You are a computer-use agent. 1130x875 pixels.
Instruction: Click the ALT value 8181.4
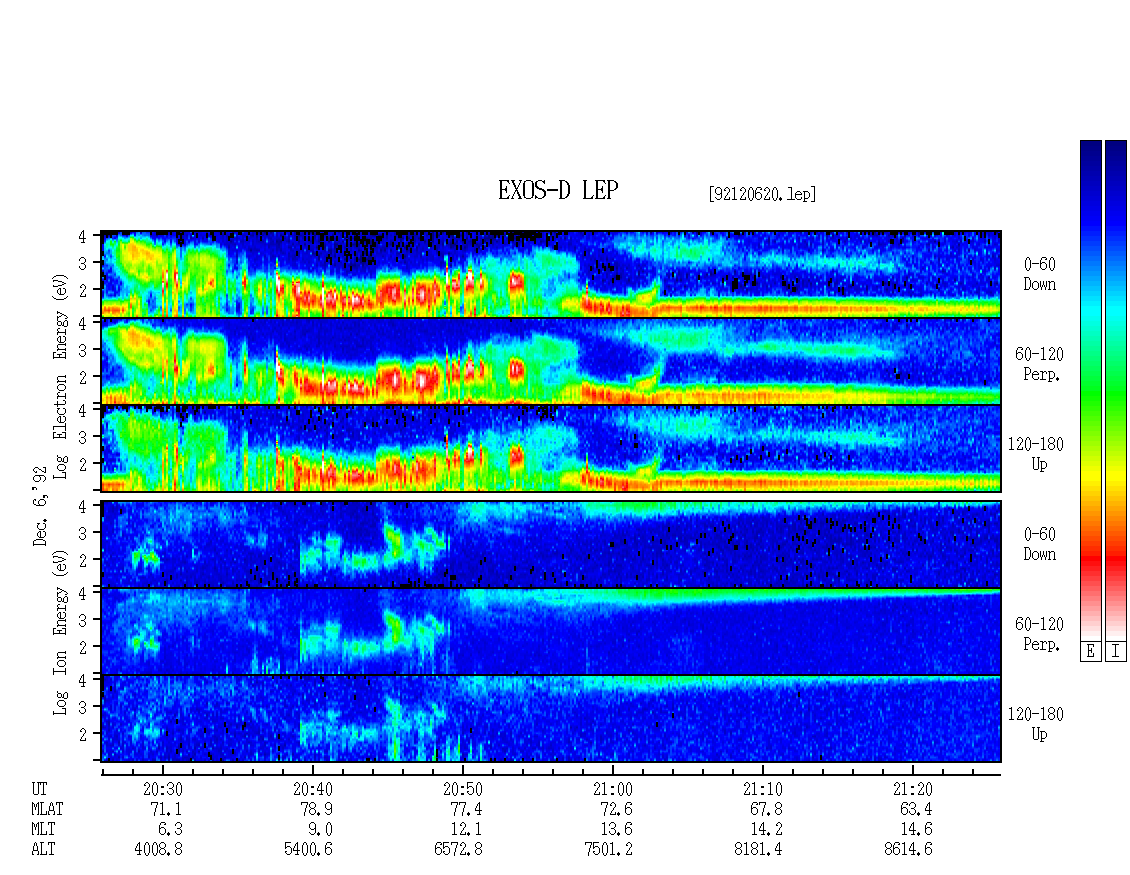(x=758, y=850)
